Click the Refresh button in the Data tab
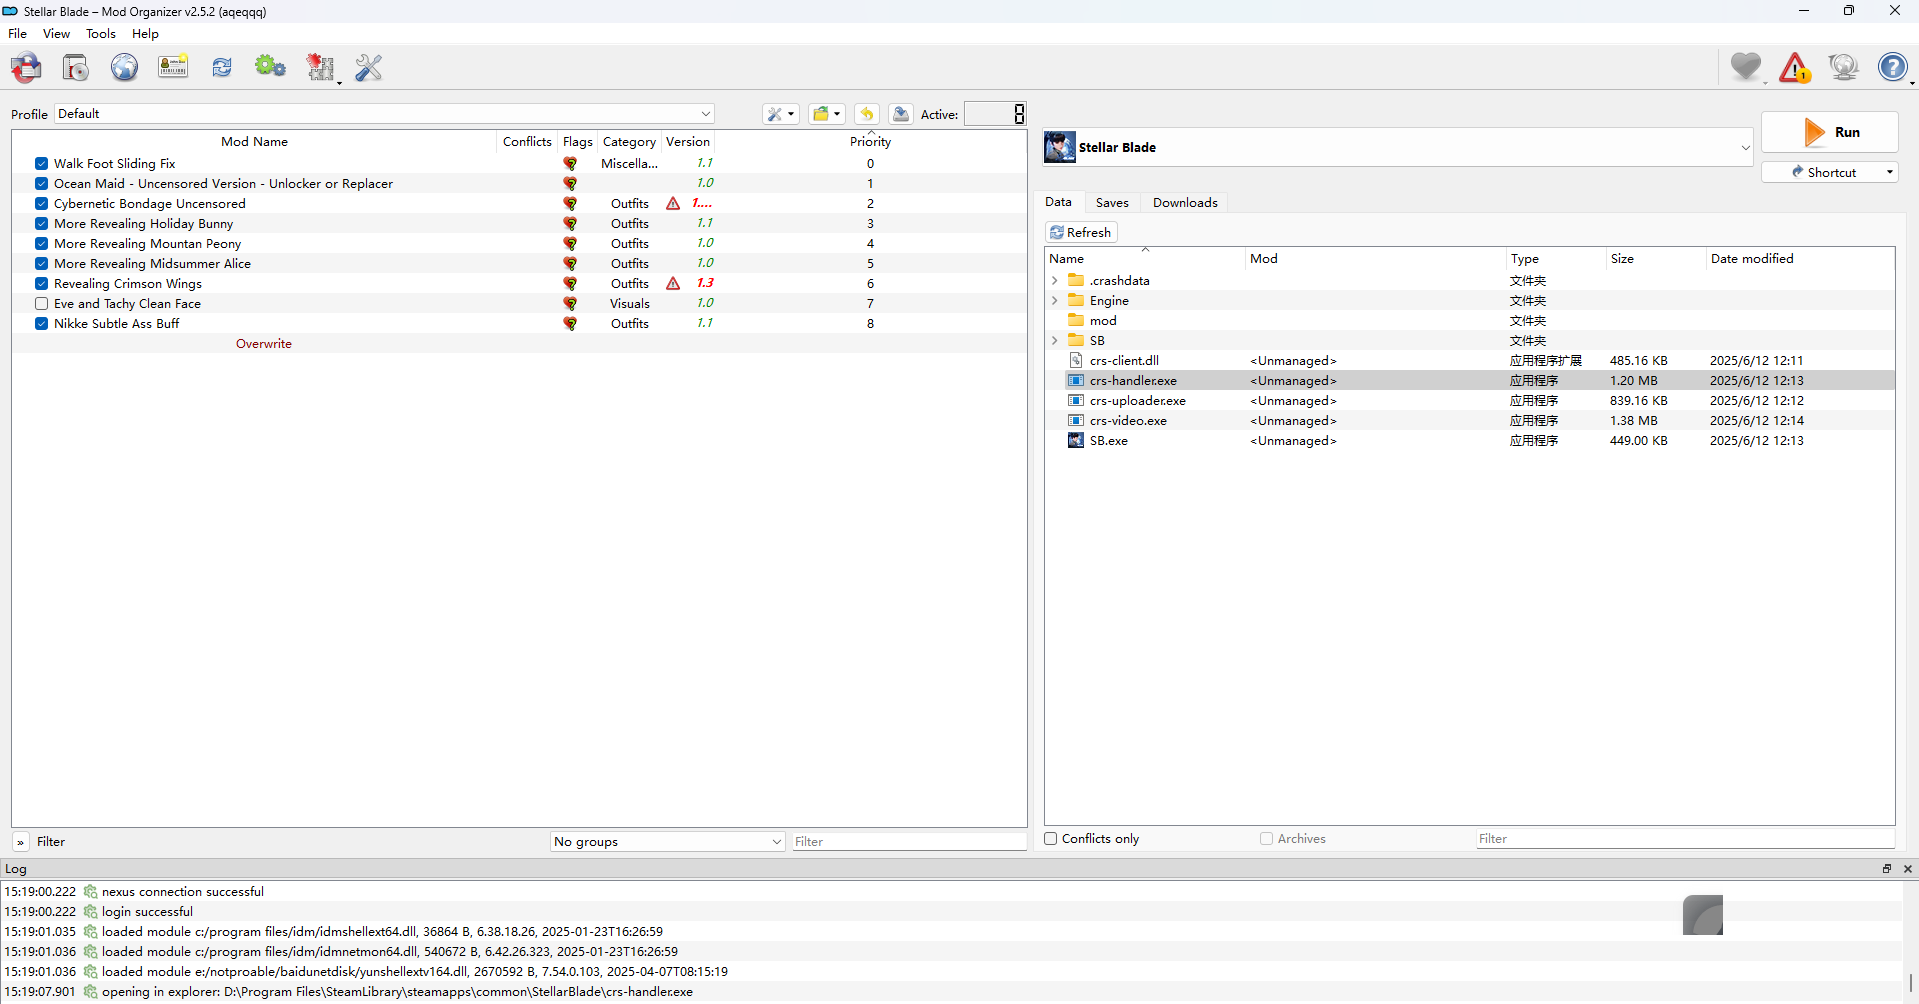 1081,232
